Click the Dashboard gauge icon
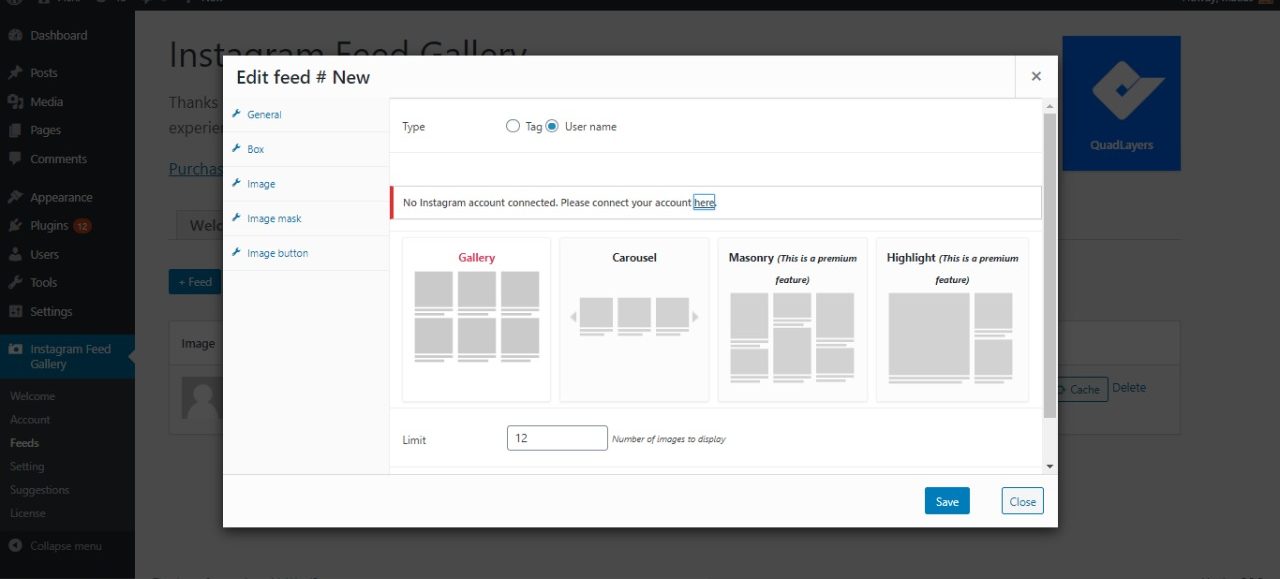1280x579 pixels. click(15, 35)
